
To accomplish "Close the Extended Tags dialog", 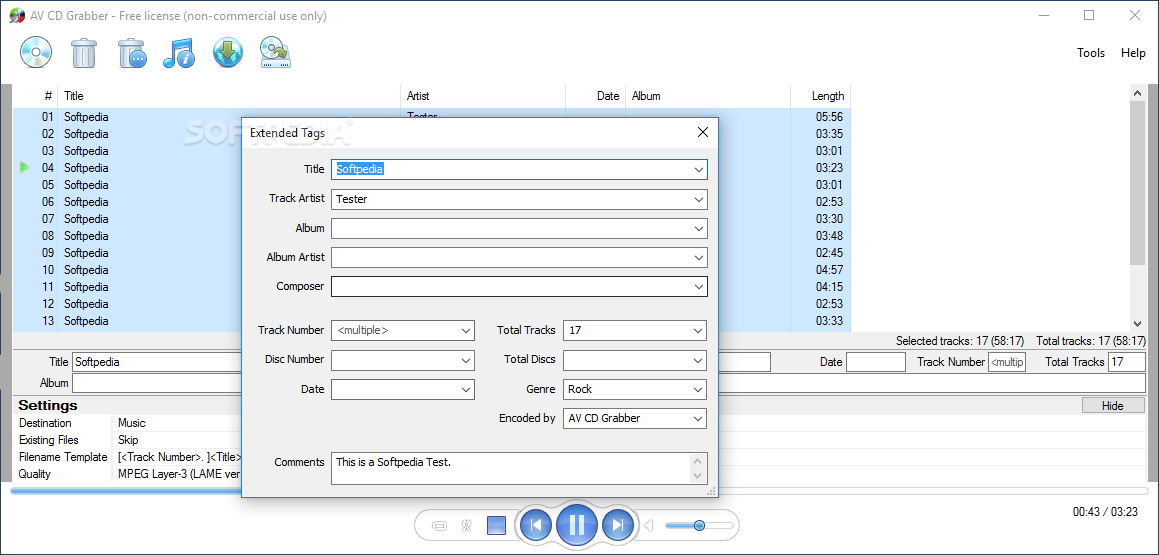I will coord(702,132).
